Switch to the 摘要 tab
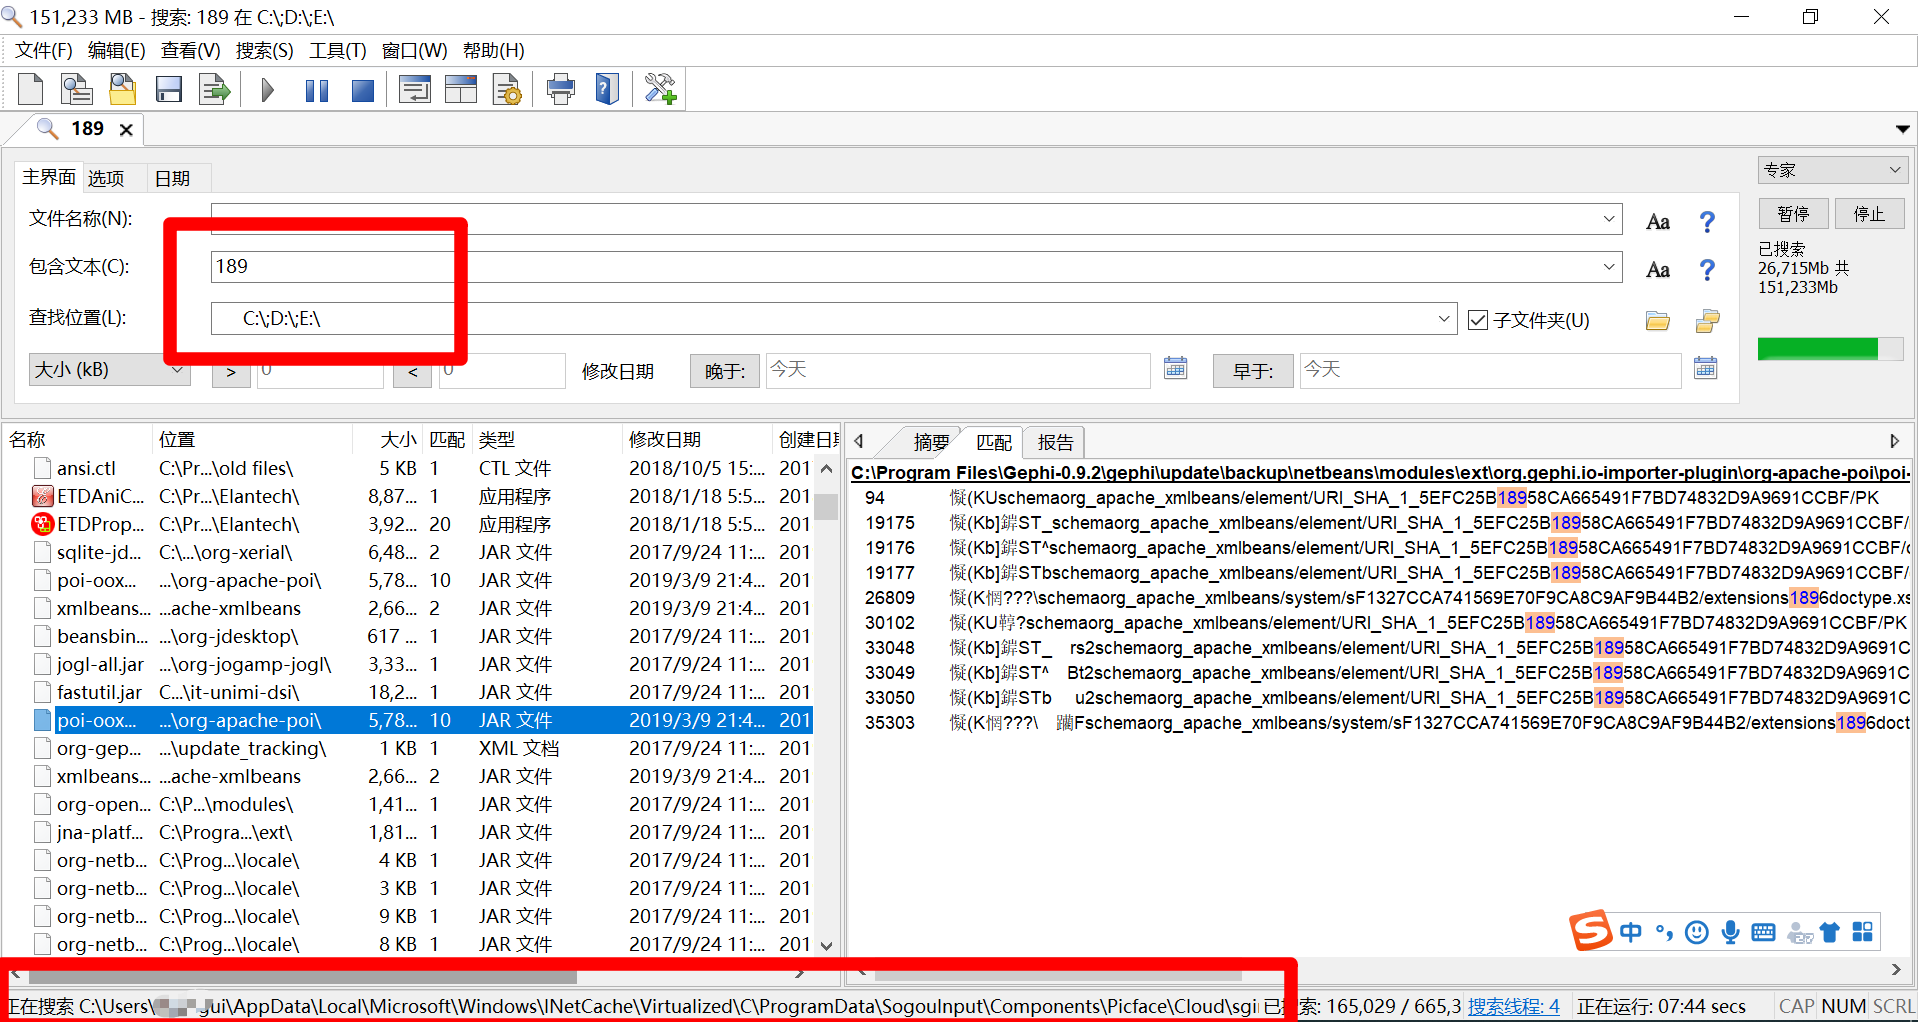This screenshot has height=1022, width=1918. (930, 442)
